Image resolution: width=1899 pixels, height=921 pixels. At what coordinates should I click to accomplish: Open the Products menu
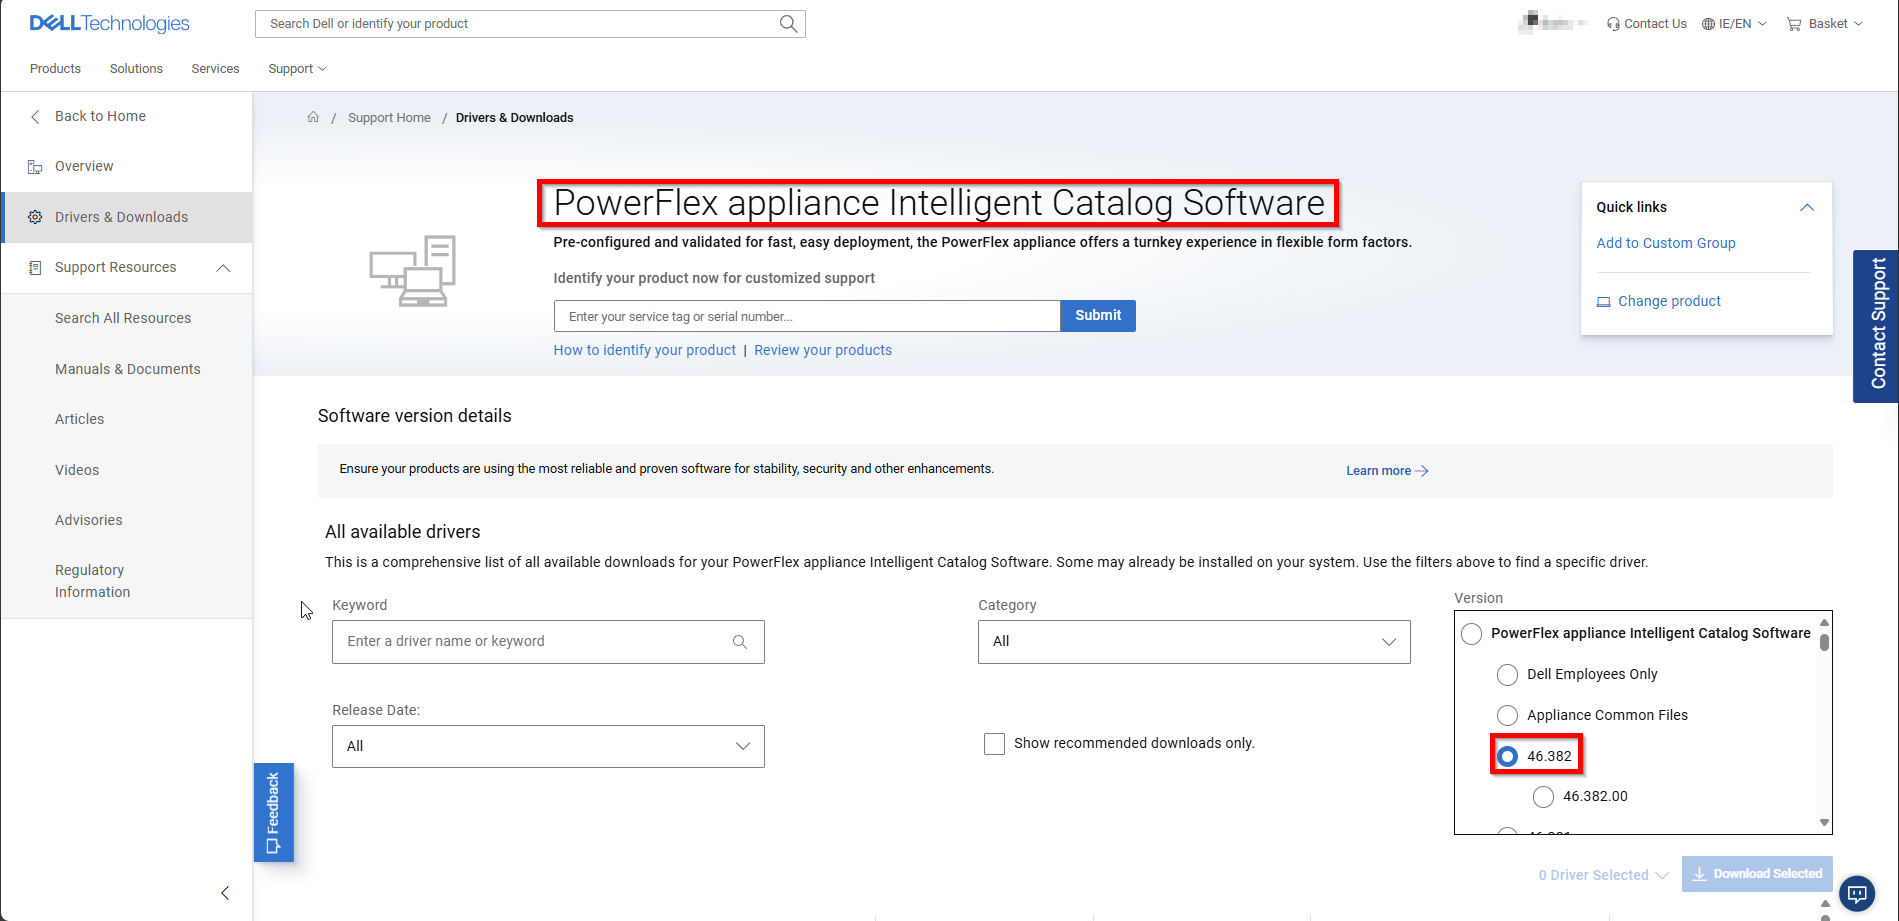[x=55, y=68]
